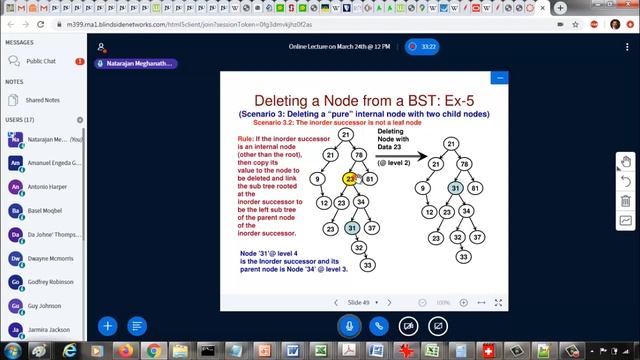Click the unread badge on Public Chat
The width and height of the screenshot is (640, 360).
point(80,61)
